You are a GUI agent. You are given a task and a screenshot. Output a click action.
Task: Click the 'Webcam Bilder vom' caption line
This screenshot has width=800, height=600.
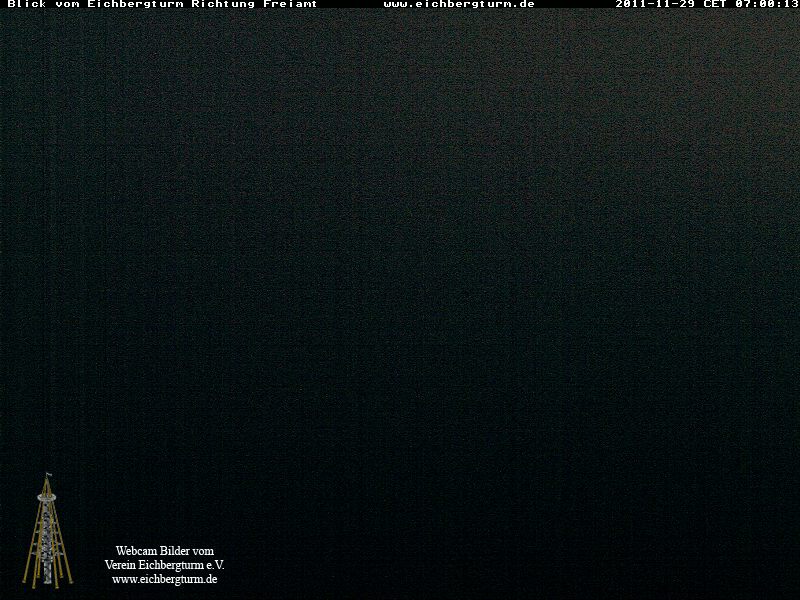[165, 551]
